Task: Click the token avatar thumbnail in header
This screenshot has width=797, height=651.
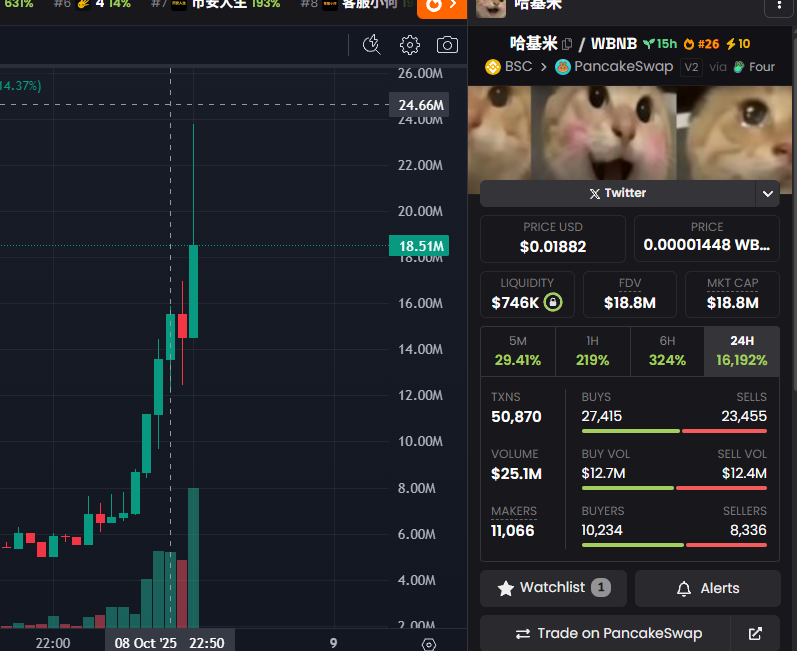Action: pos(491,8)
